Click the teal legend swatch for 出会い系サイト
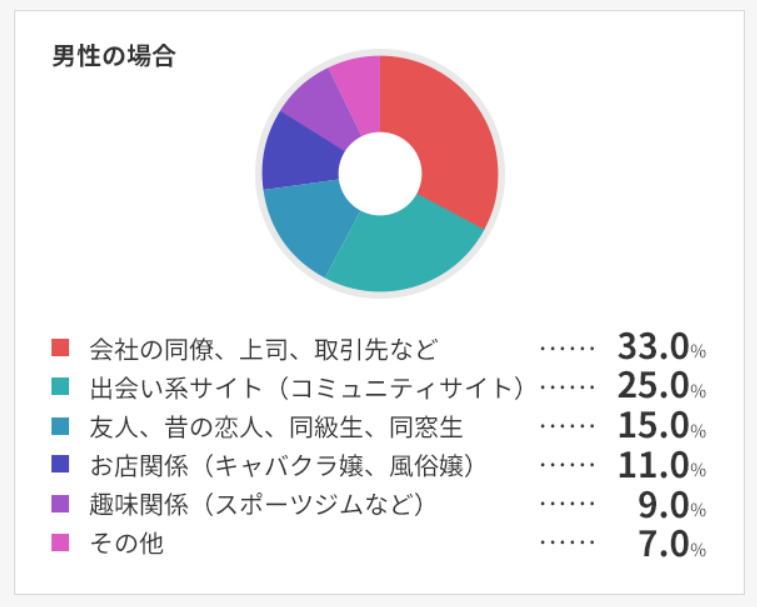This screenshot has width=757, height=607. [x=60, y=387]
